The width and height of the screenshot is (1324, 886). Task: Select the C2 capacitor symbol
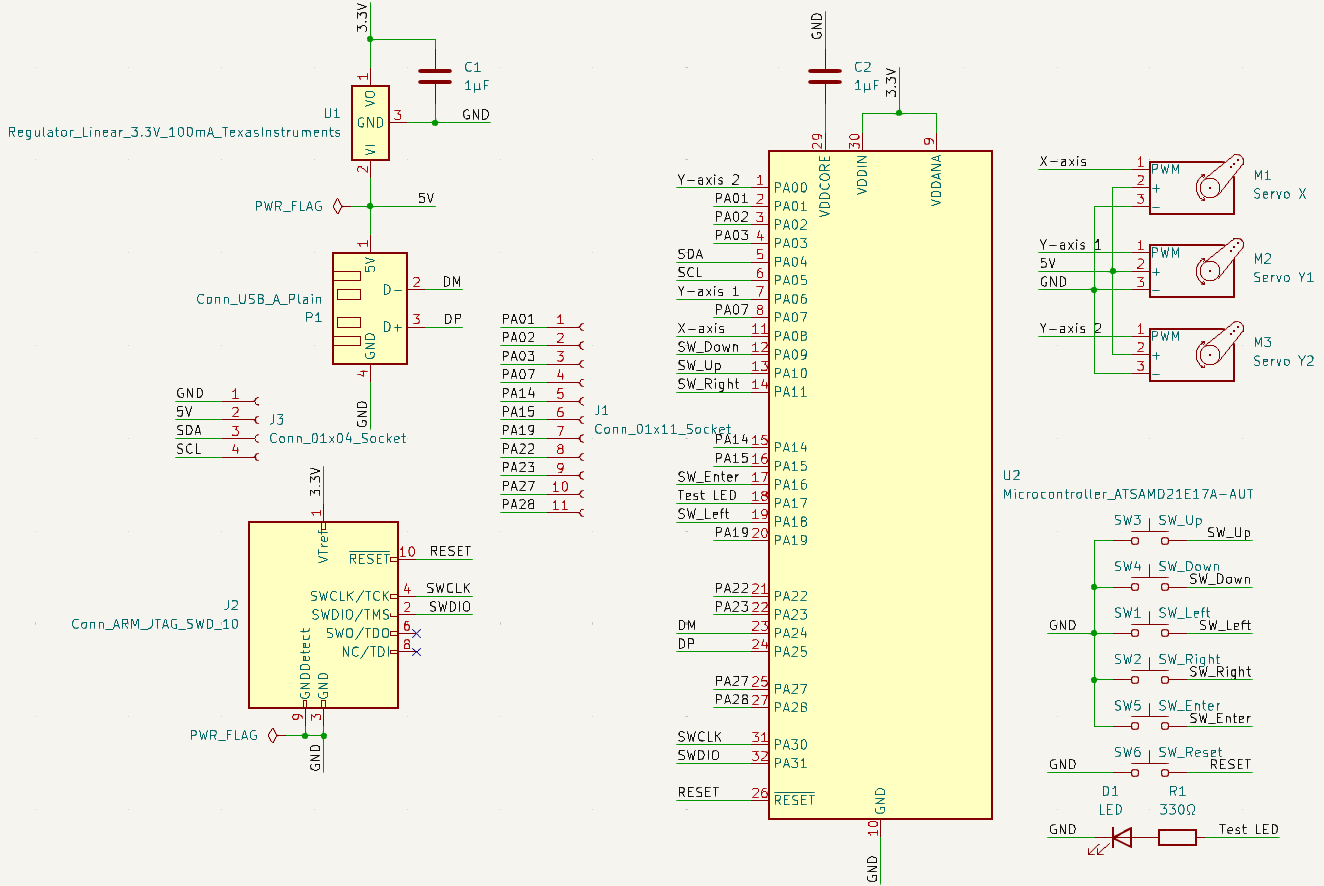(825, 75)
